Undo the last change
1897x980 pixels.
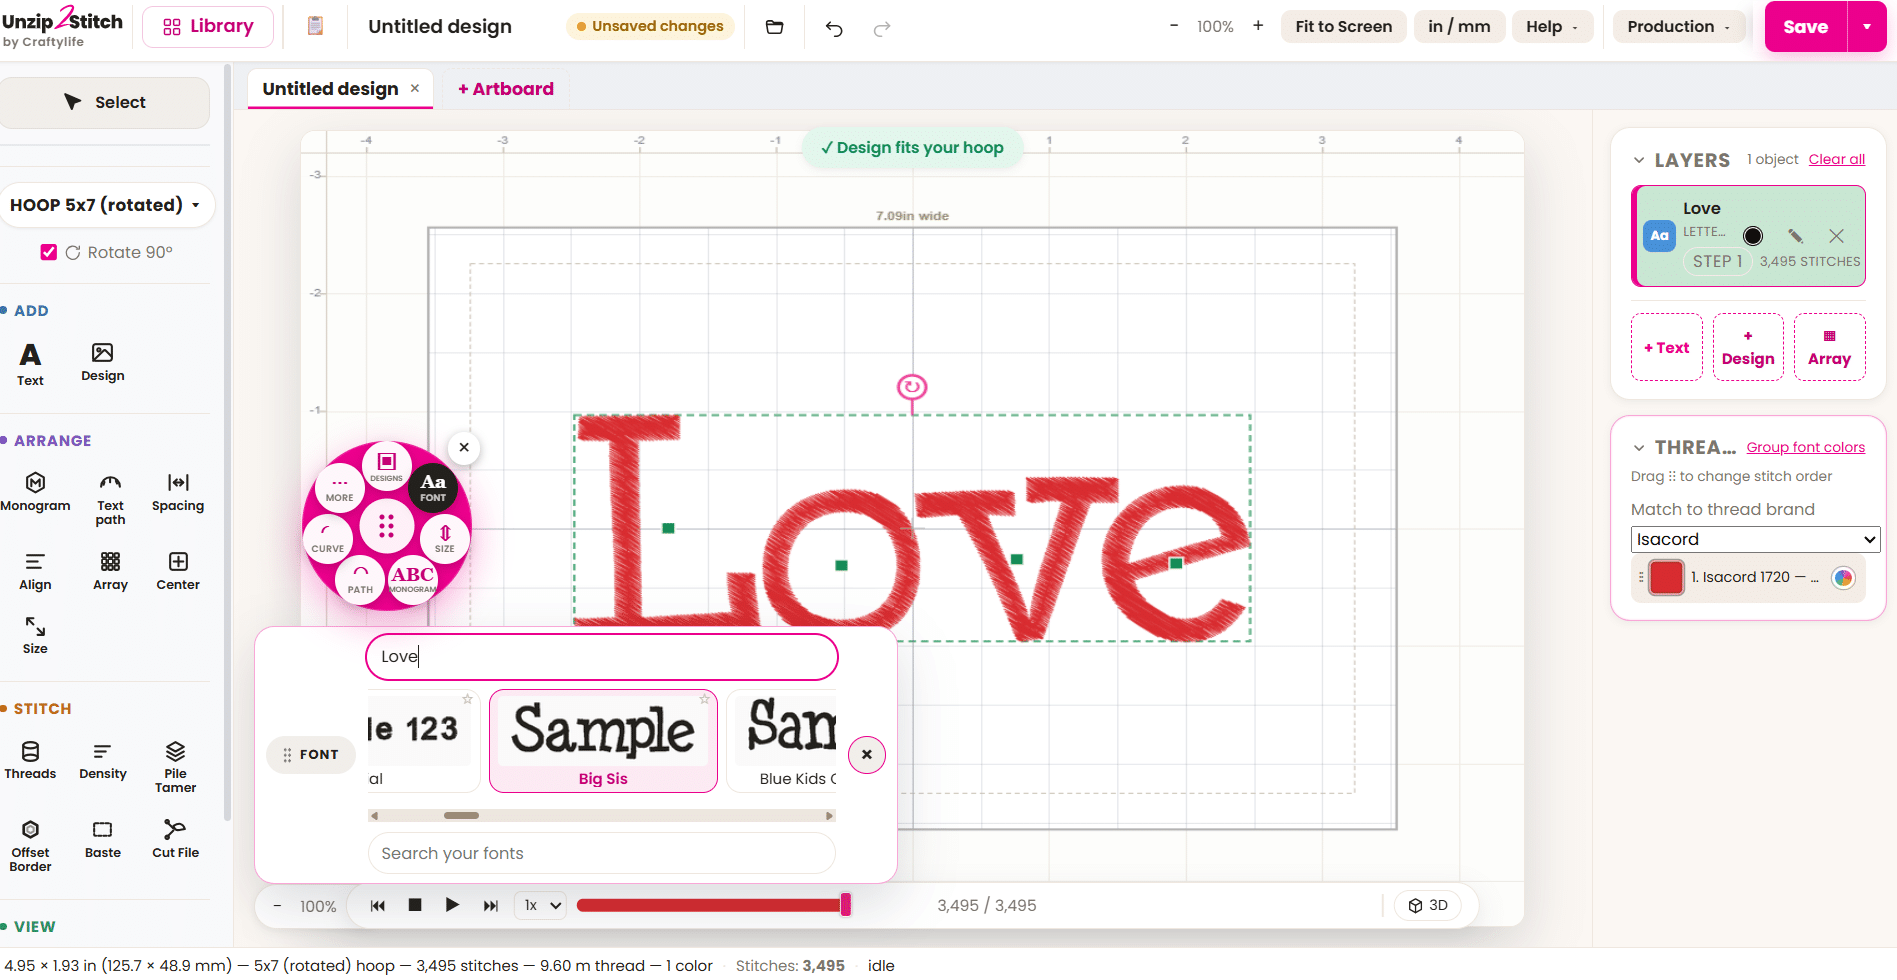pos(834,28)
